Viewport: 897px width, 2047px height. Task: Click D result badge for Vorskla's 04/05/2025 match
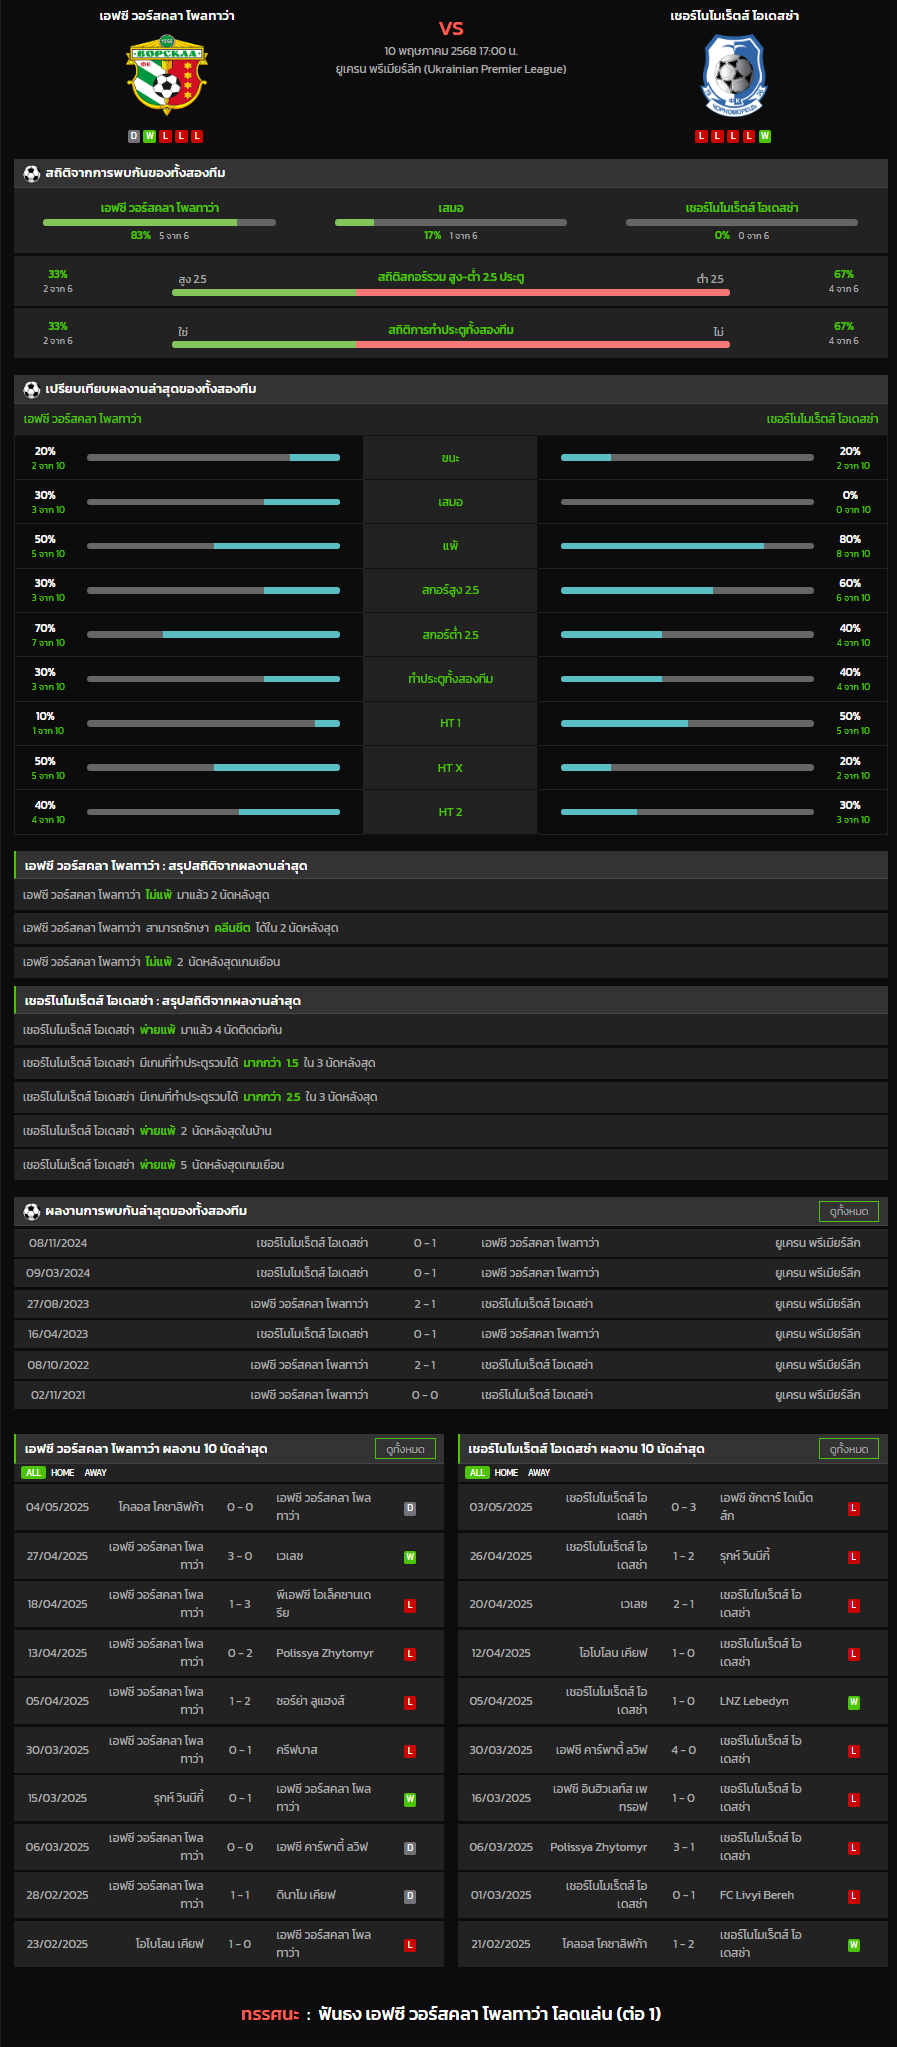410,1508
